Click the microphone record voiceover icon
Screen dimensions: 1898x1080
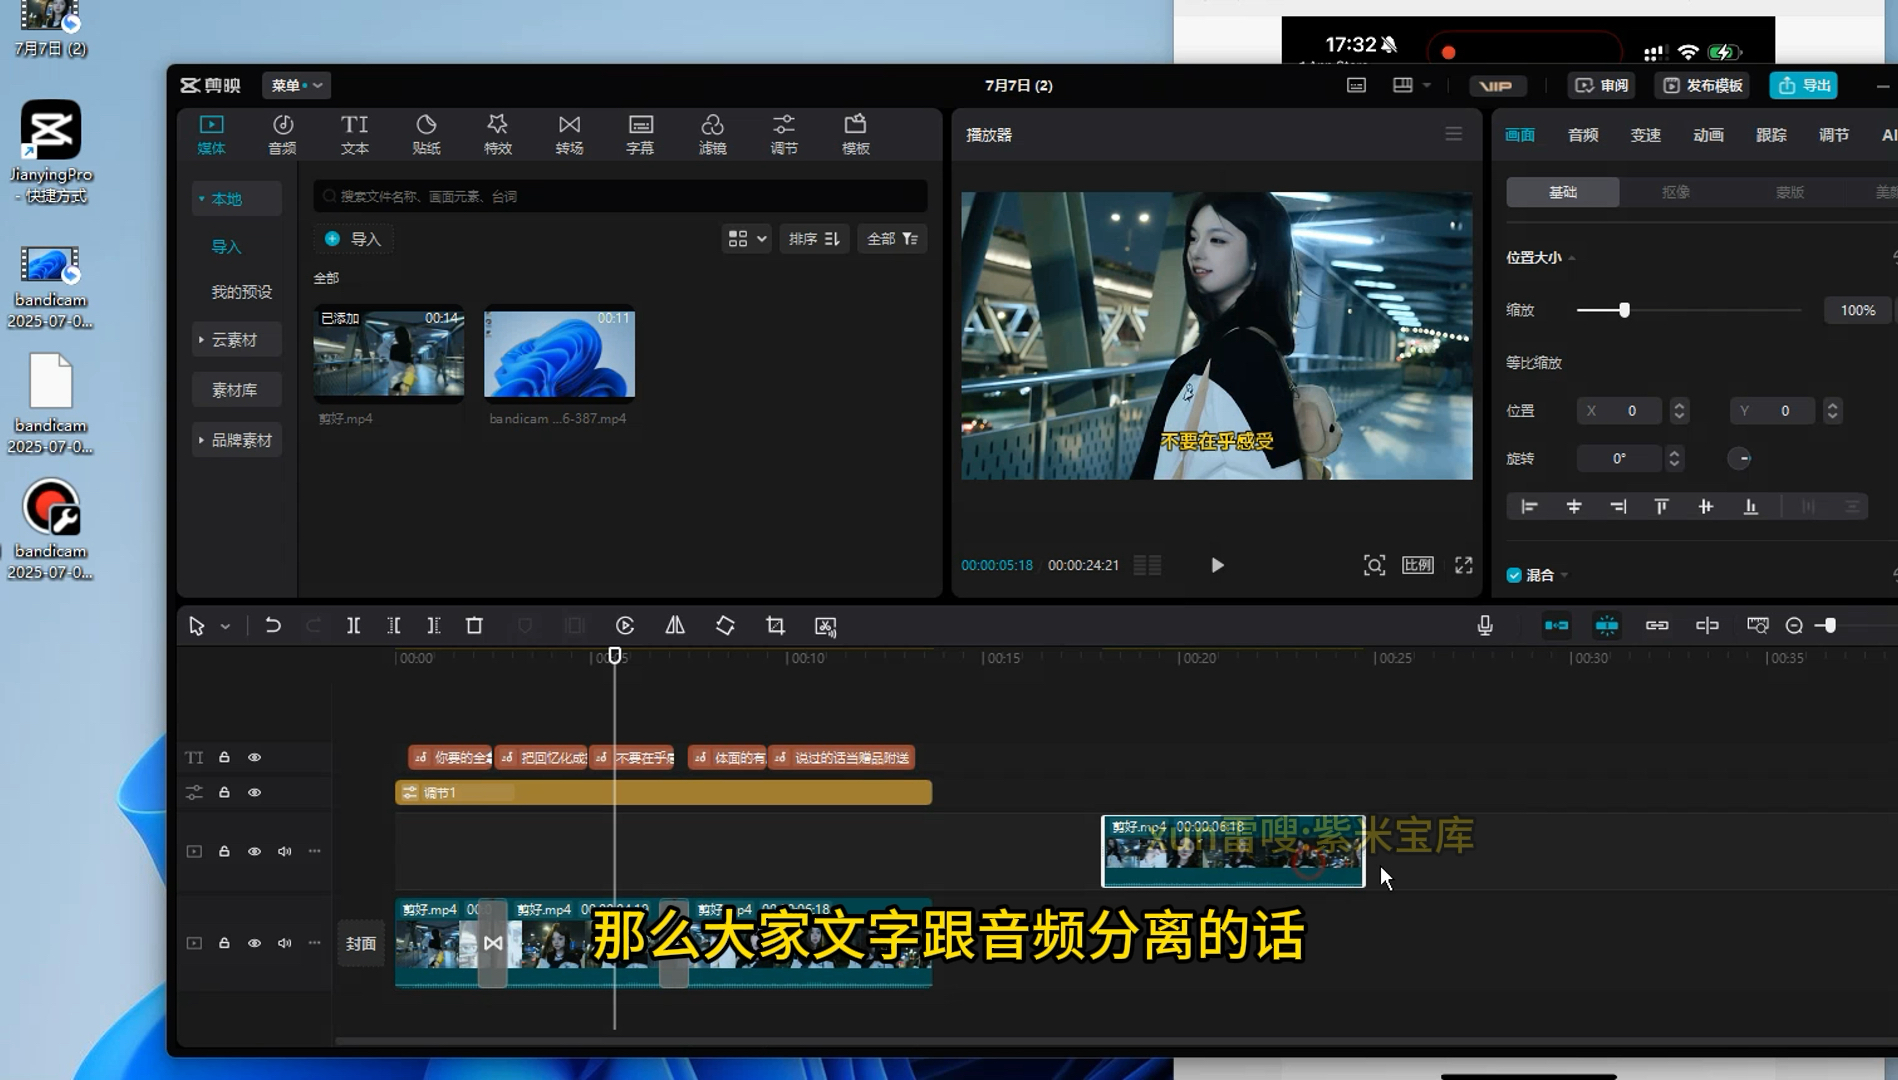click(1485, 626)
